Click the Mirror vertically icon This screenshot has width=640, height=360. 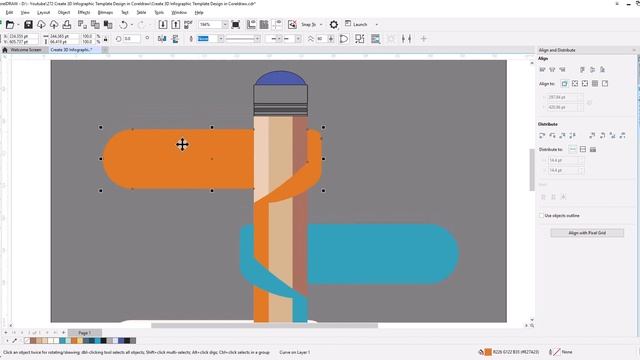(x=176, y=39)
